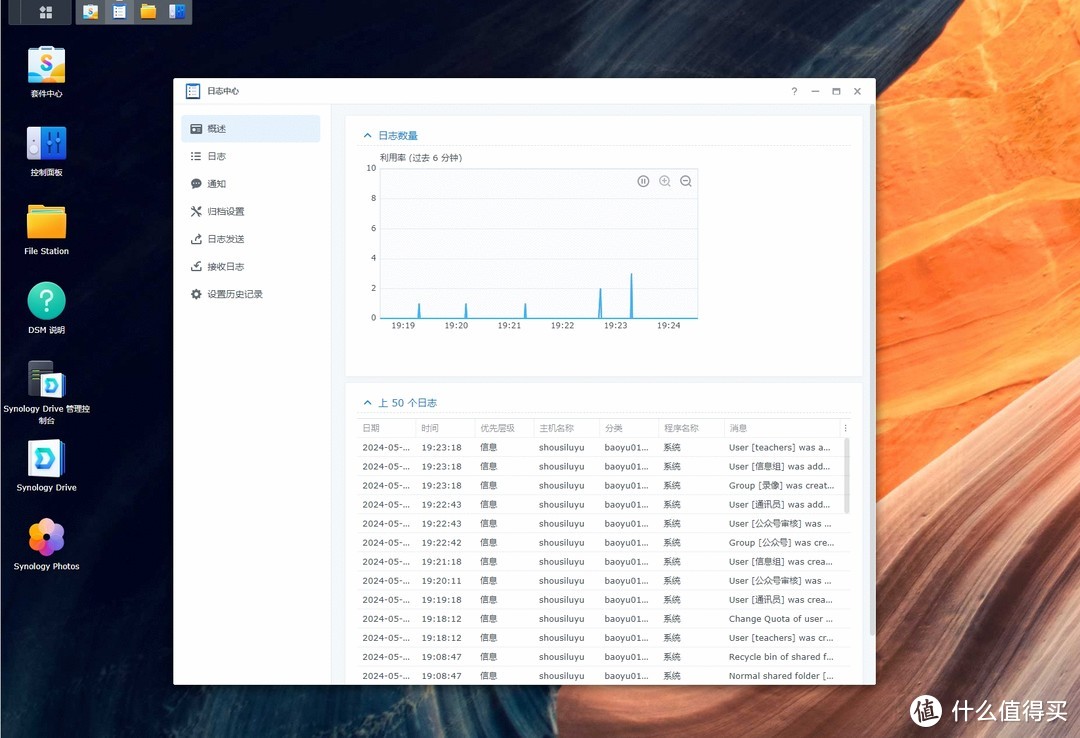Open 日志发送 log sending page
The height and width of the screenshot is (738, 1080).
[225, 239]
